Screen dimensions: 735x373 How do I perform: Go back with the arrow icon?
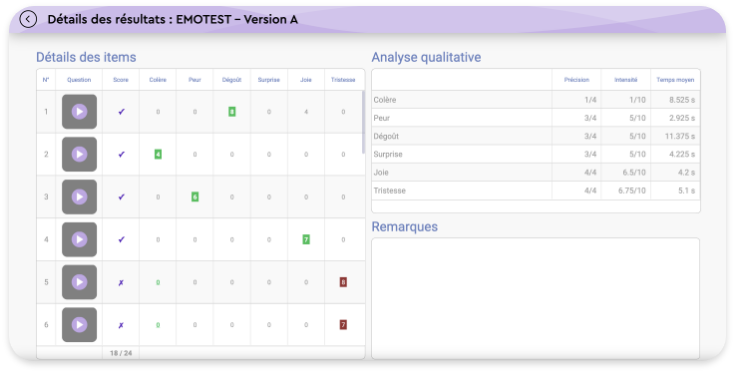click(x=28, y=19)
